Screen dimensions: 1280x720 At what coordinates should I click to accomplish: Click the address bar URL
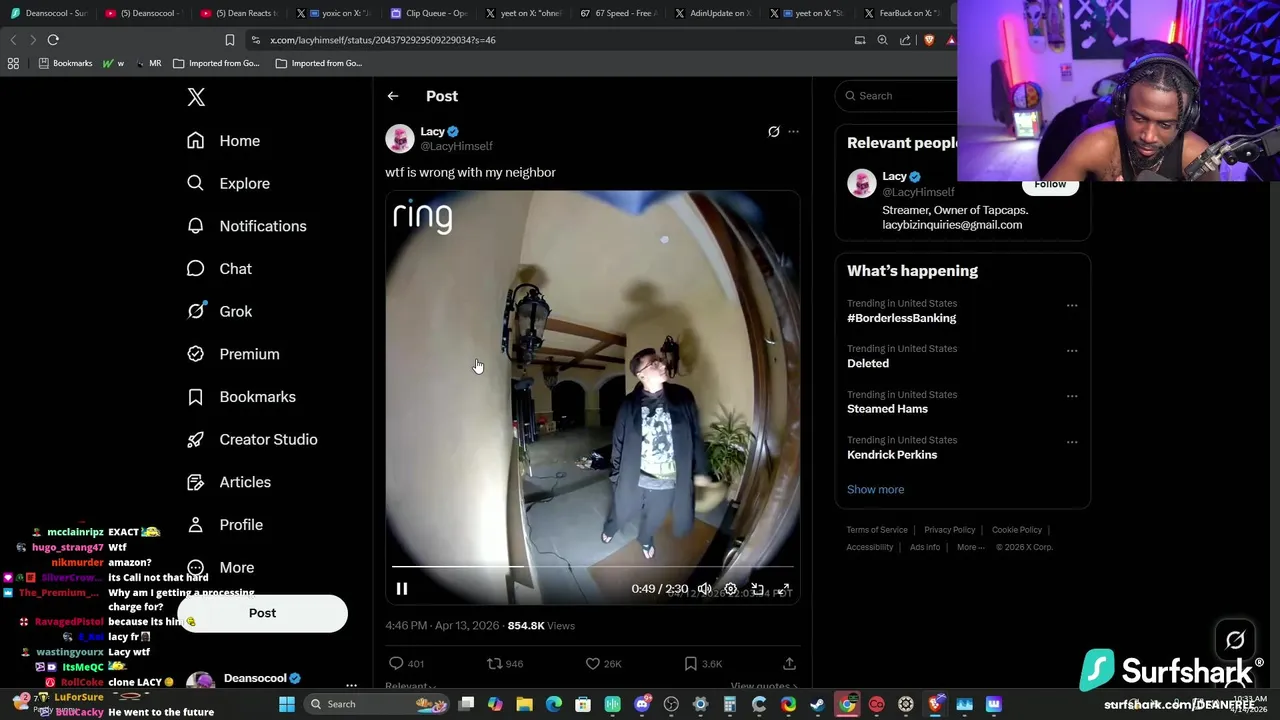click(x=383, y=40)
